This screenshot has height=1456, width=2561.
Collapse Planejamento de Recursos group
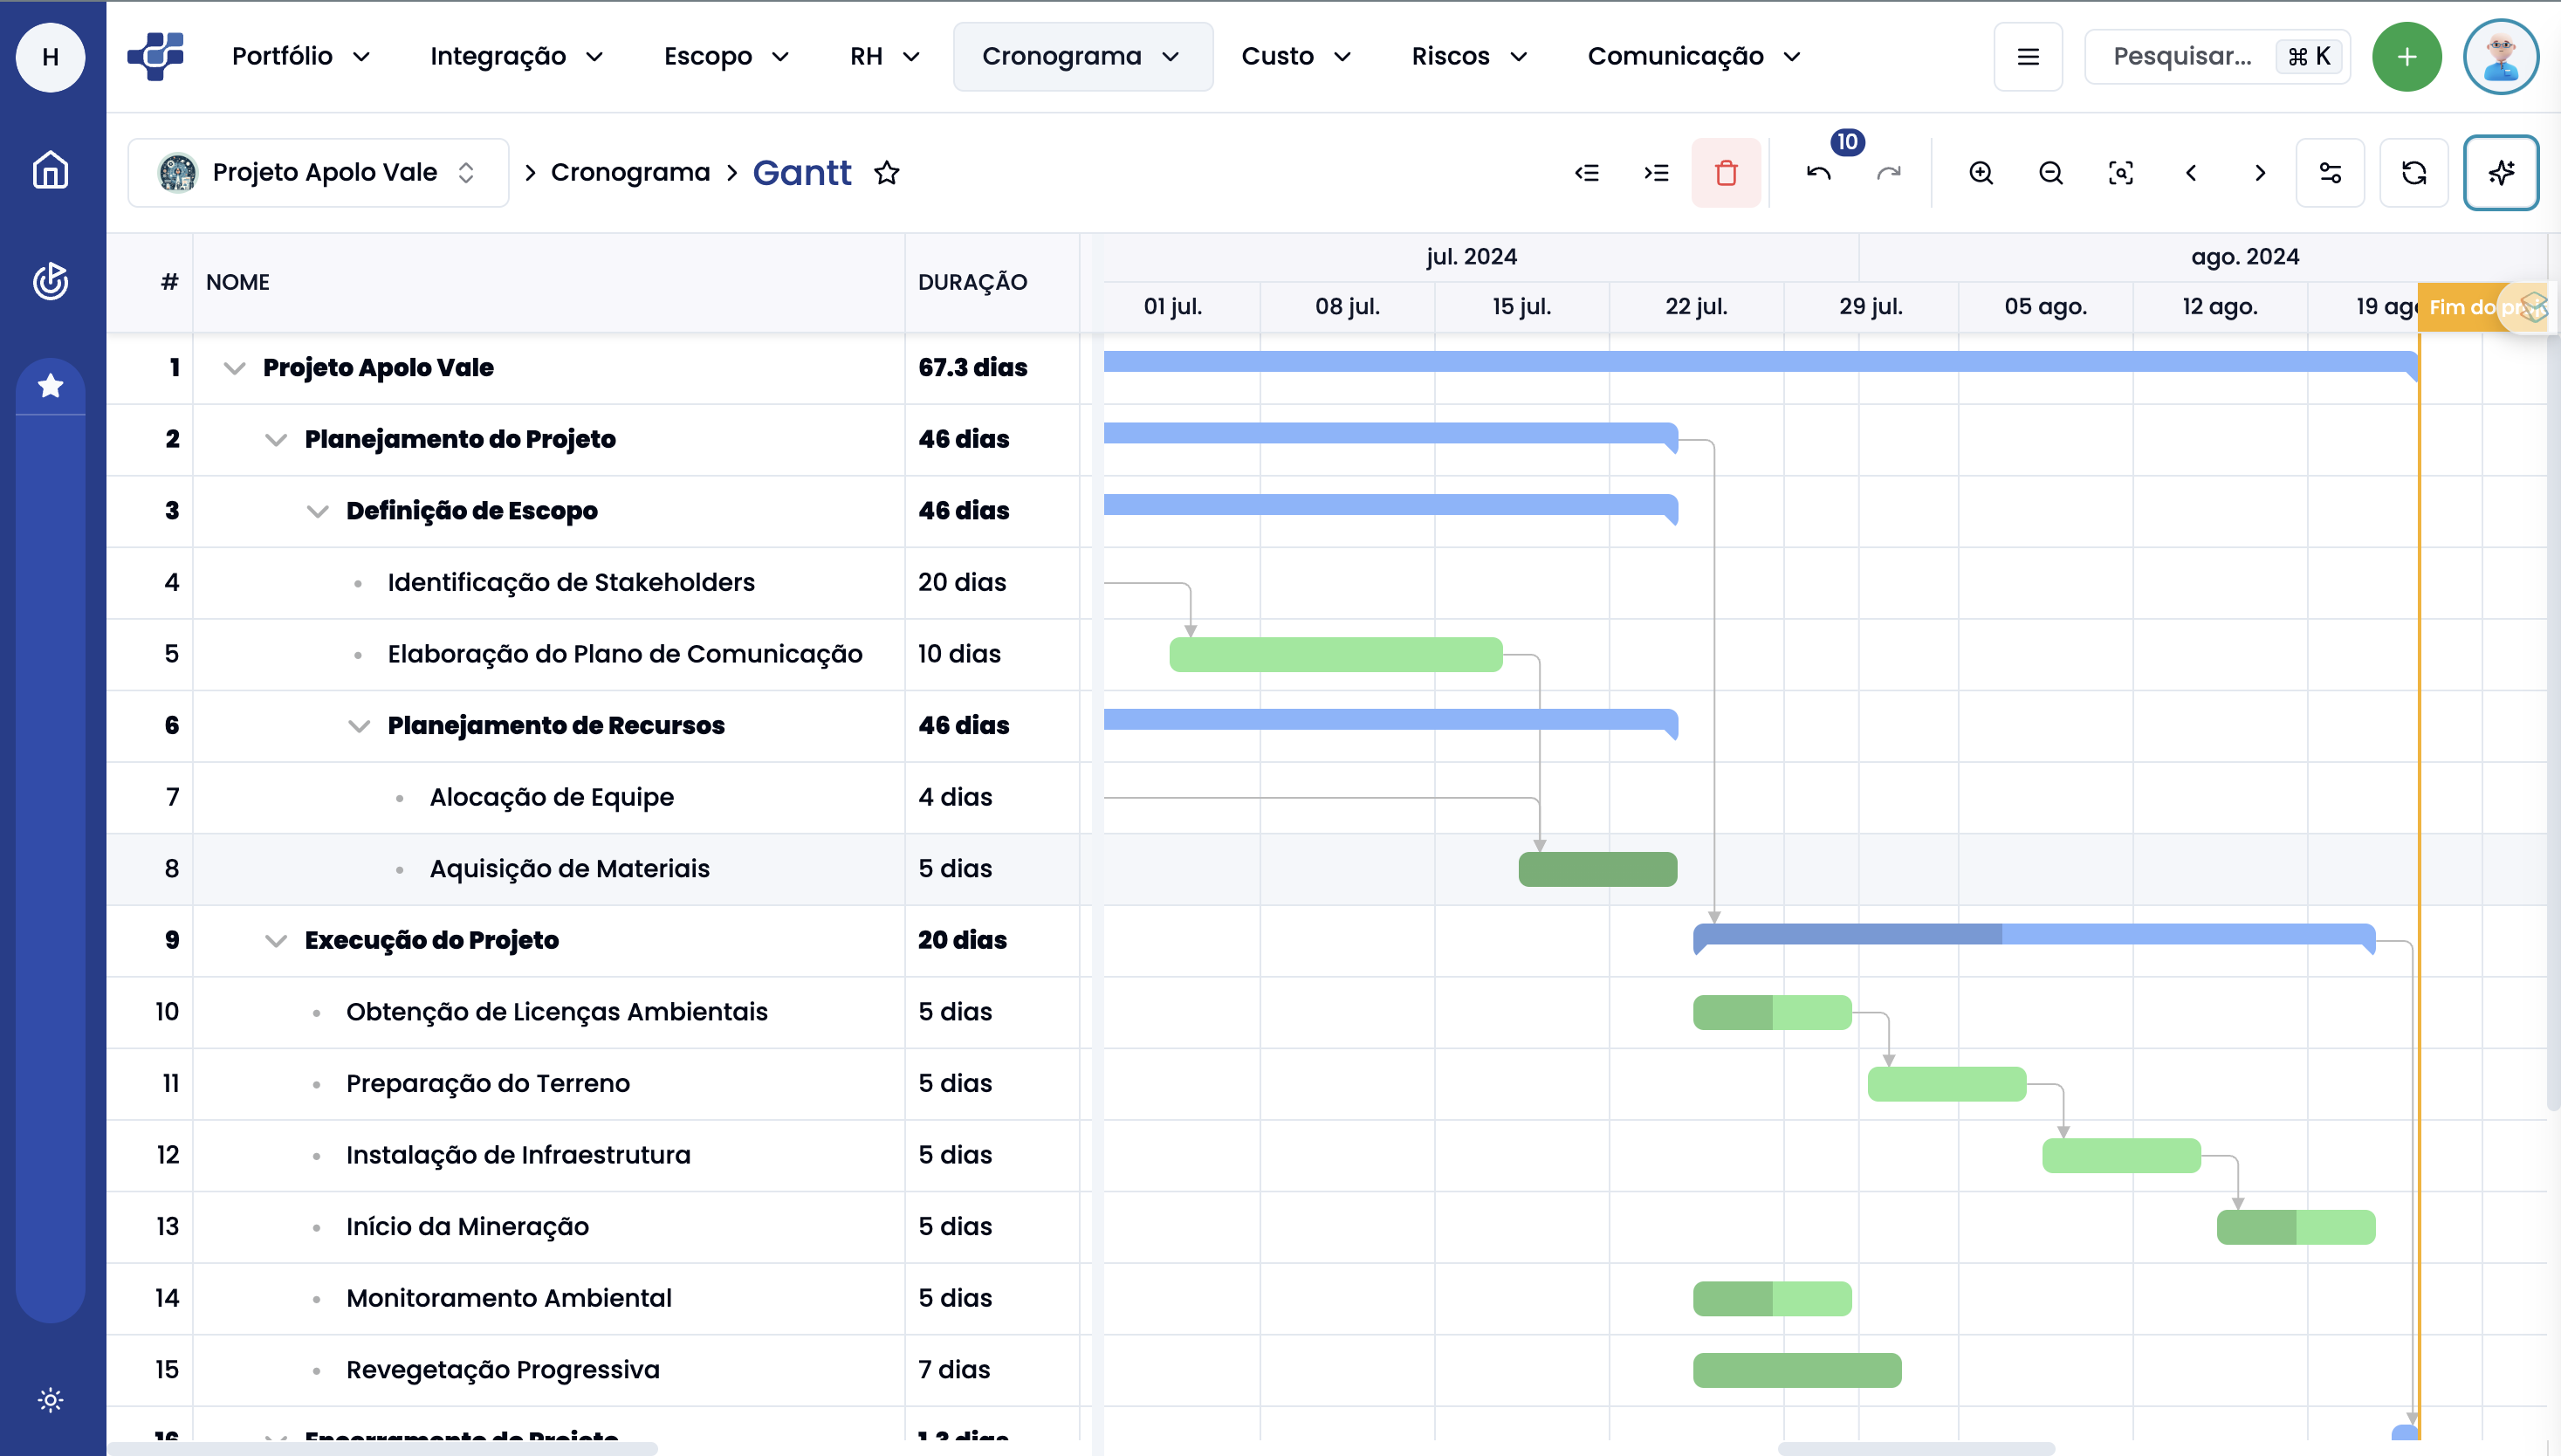[359, 726]
